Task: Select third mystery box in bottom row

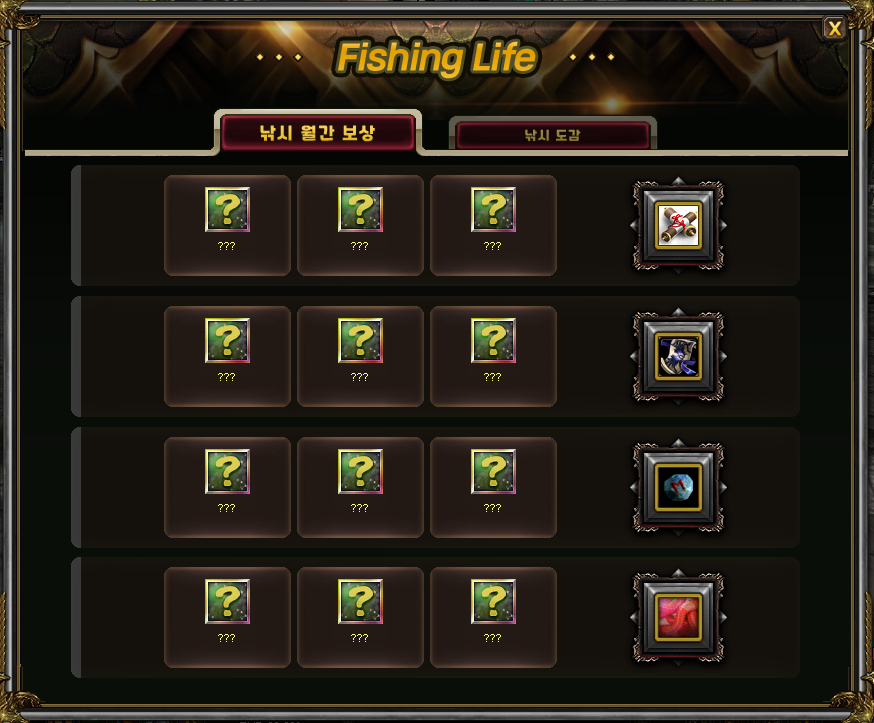Action: [x=493, y=601]
